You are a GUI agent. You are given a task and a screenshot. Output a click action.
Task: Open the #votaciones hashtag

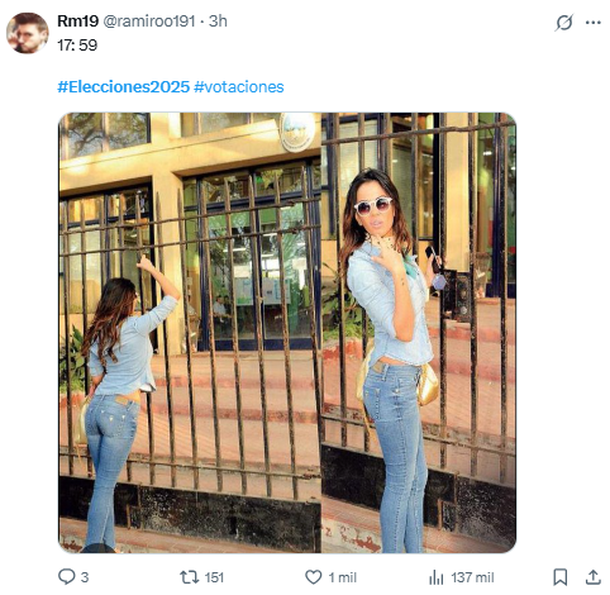click(239, 87)
